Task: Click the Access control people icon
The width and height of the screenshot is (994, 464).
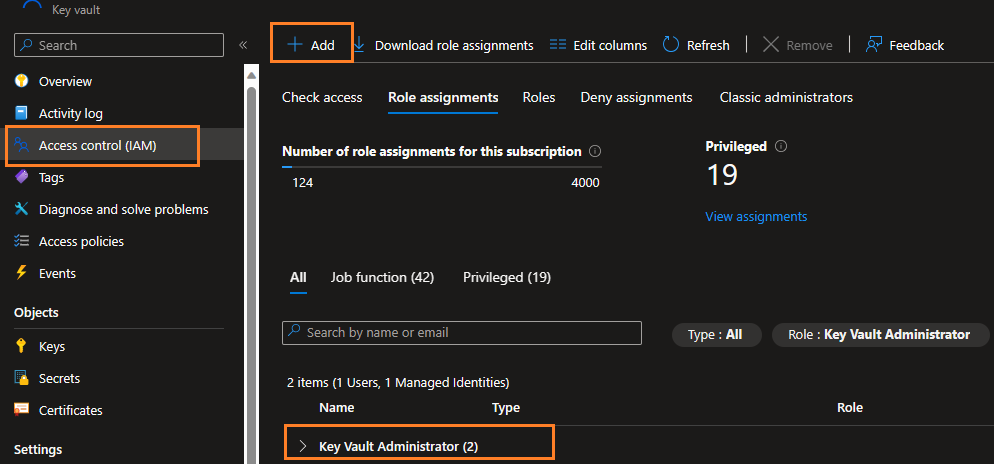Action: (22, 145)
